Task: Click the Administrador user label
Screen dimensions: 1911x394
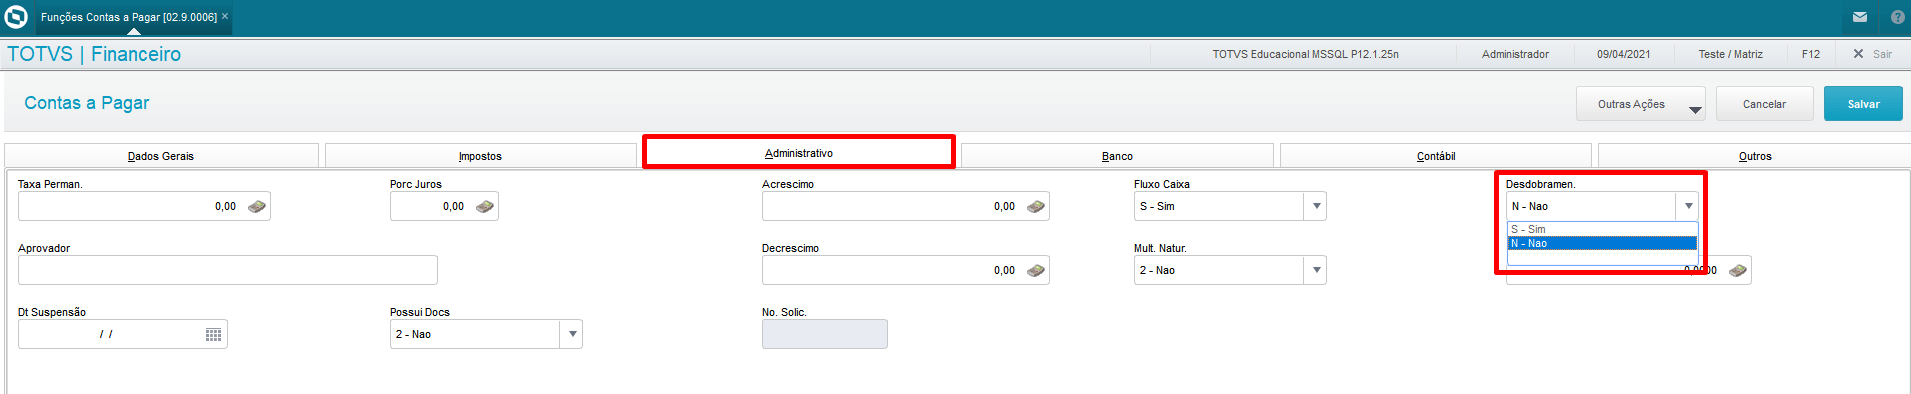Action: [1515, 54]
